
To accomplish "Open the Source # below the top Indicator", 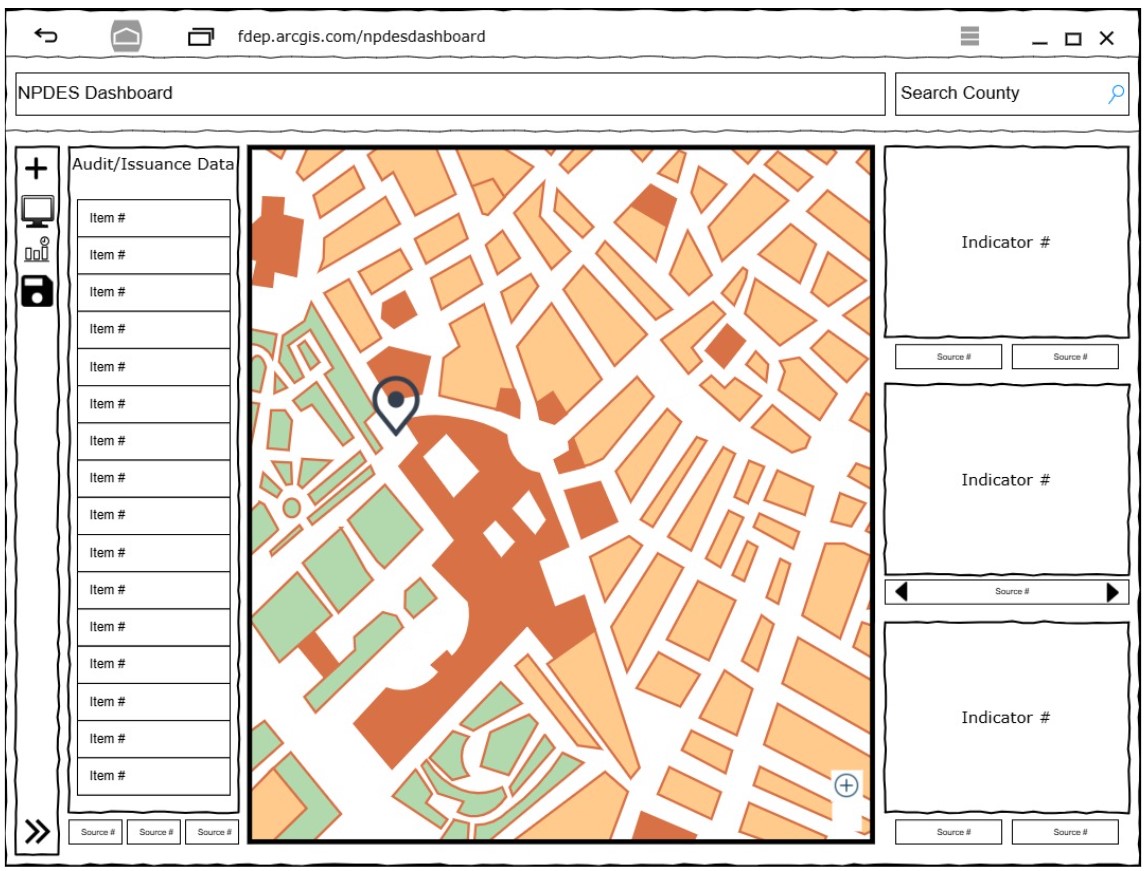I will coord(948,356).
